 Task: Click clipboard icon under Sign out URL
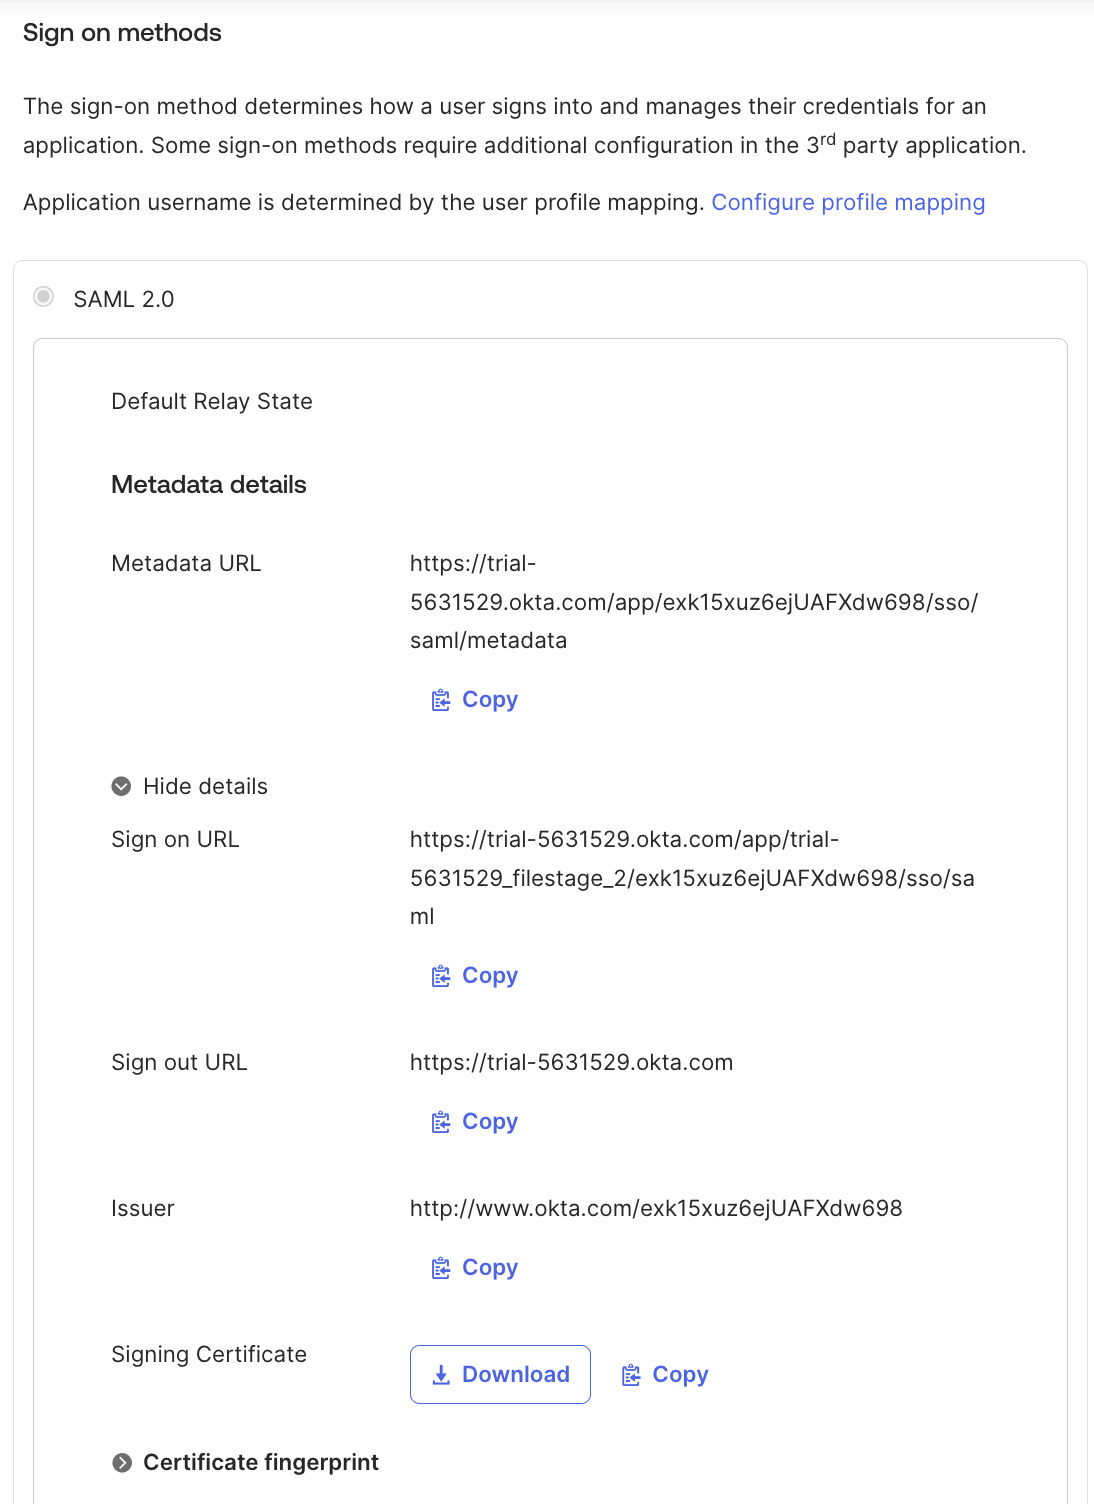440,1122
